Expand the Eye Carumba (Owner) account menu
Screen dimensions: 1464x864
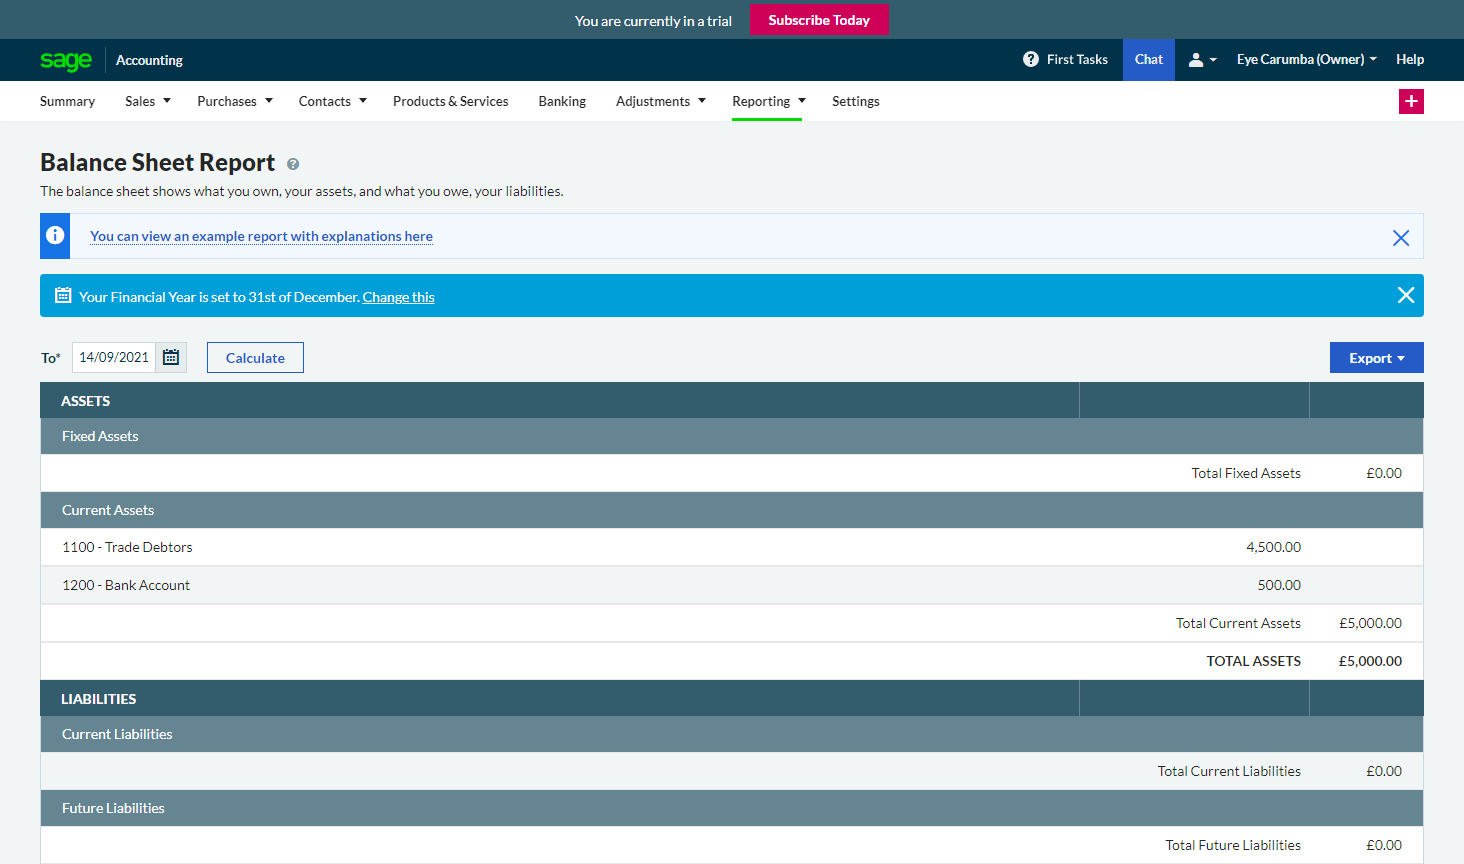[1306, 60]
